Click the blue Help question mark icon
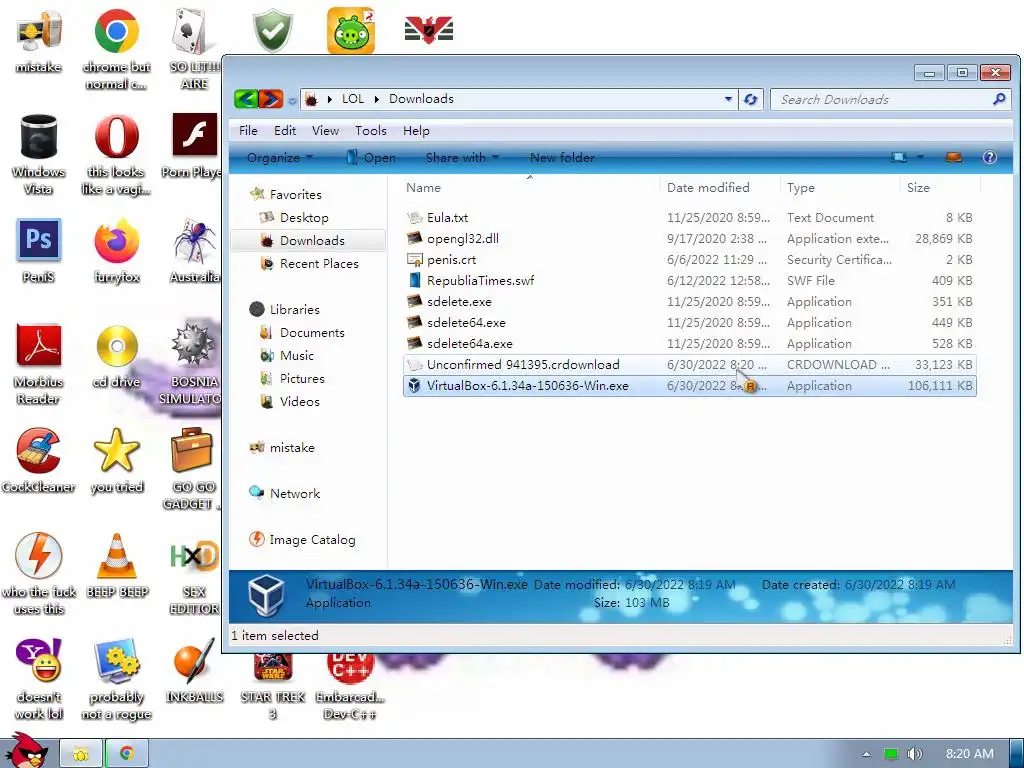The width and height of the screenshot is (1024, 768). click(989, 157)
